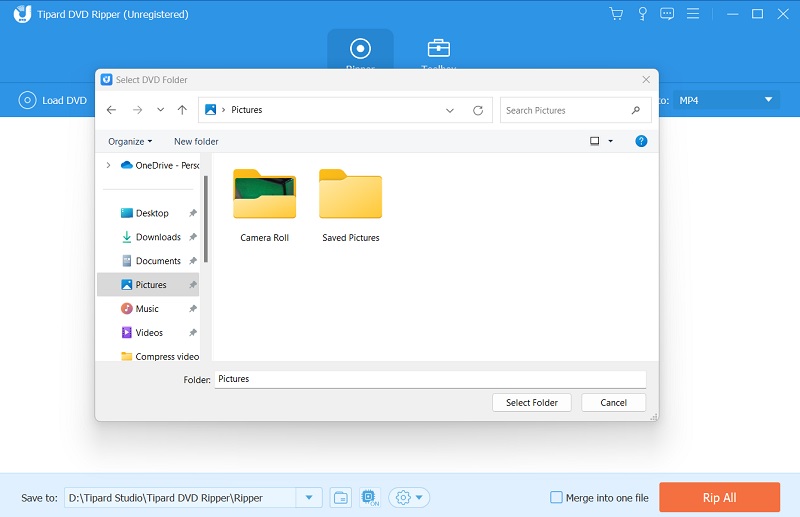Select Compress video folder in sidebar
This screenshot has width=800, height=517.
(x=160, y=356)
